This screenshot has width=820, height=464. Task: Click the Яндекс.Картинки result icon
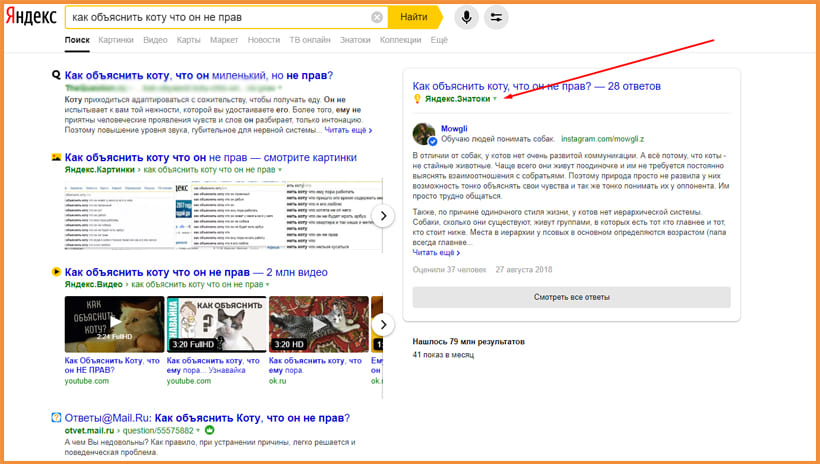point(56,157)
